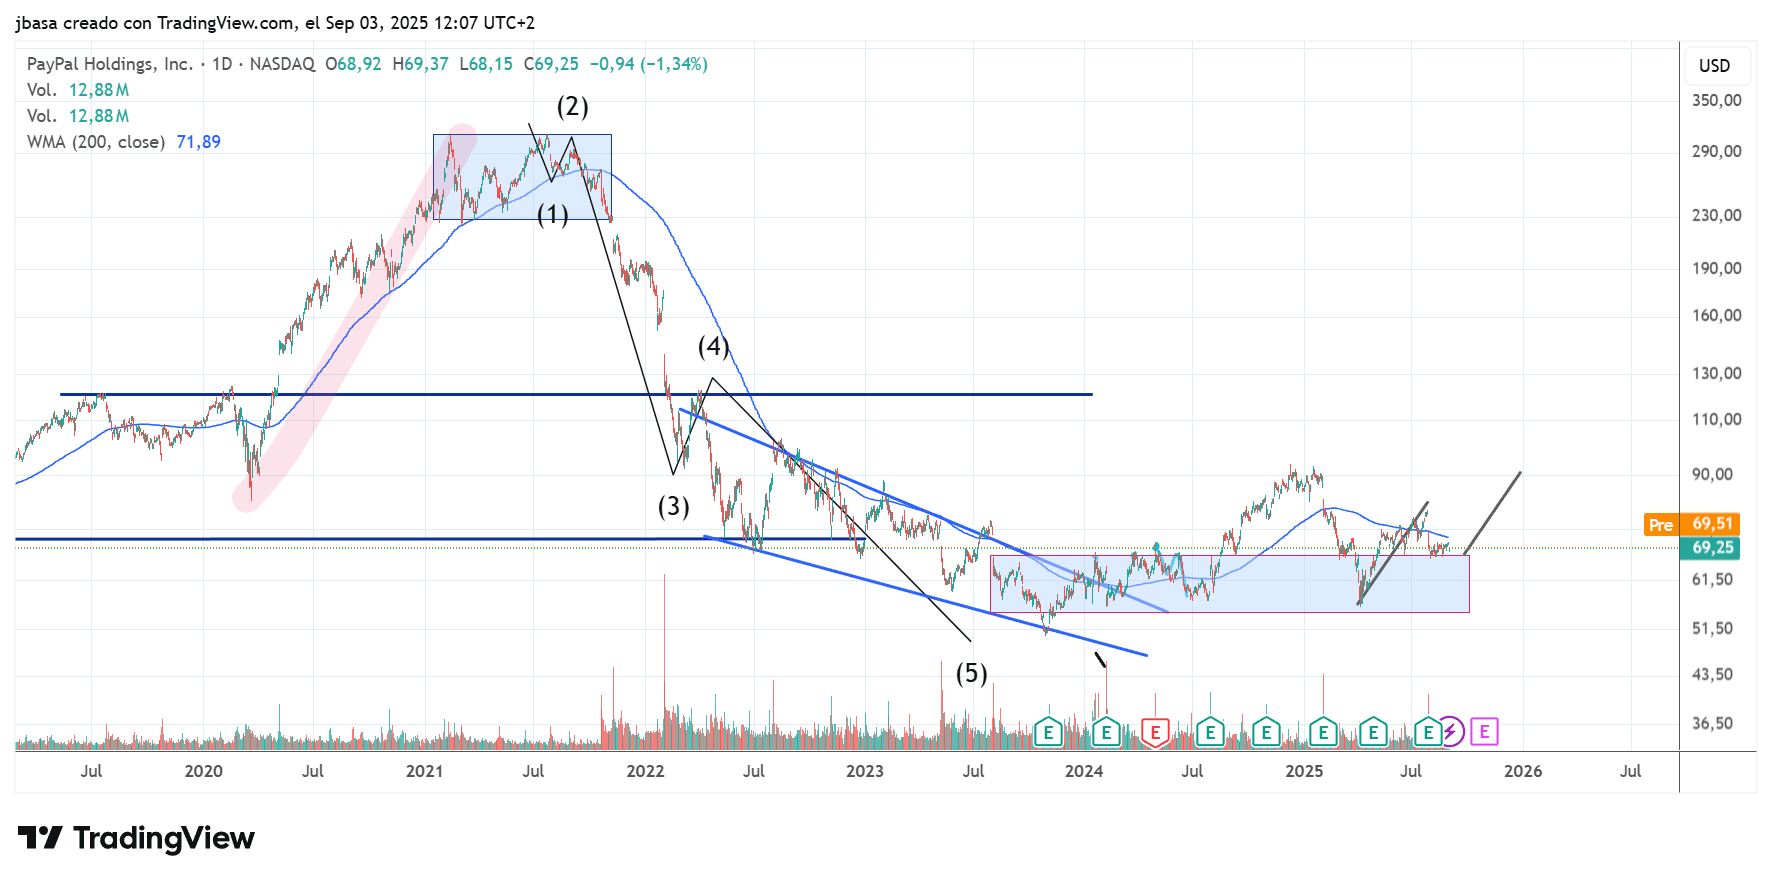1772x883 pixels.
Task: Click the 160,00 price axis label
Action: click(1716, 315)
